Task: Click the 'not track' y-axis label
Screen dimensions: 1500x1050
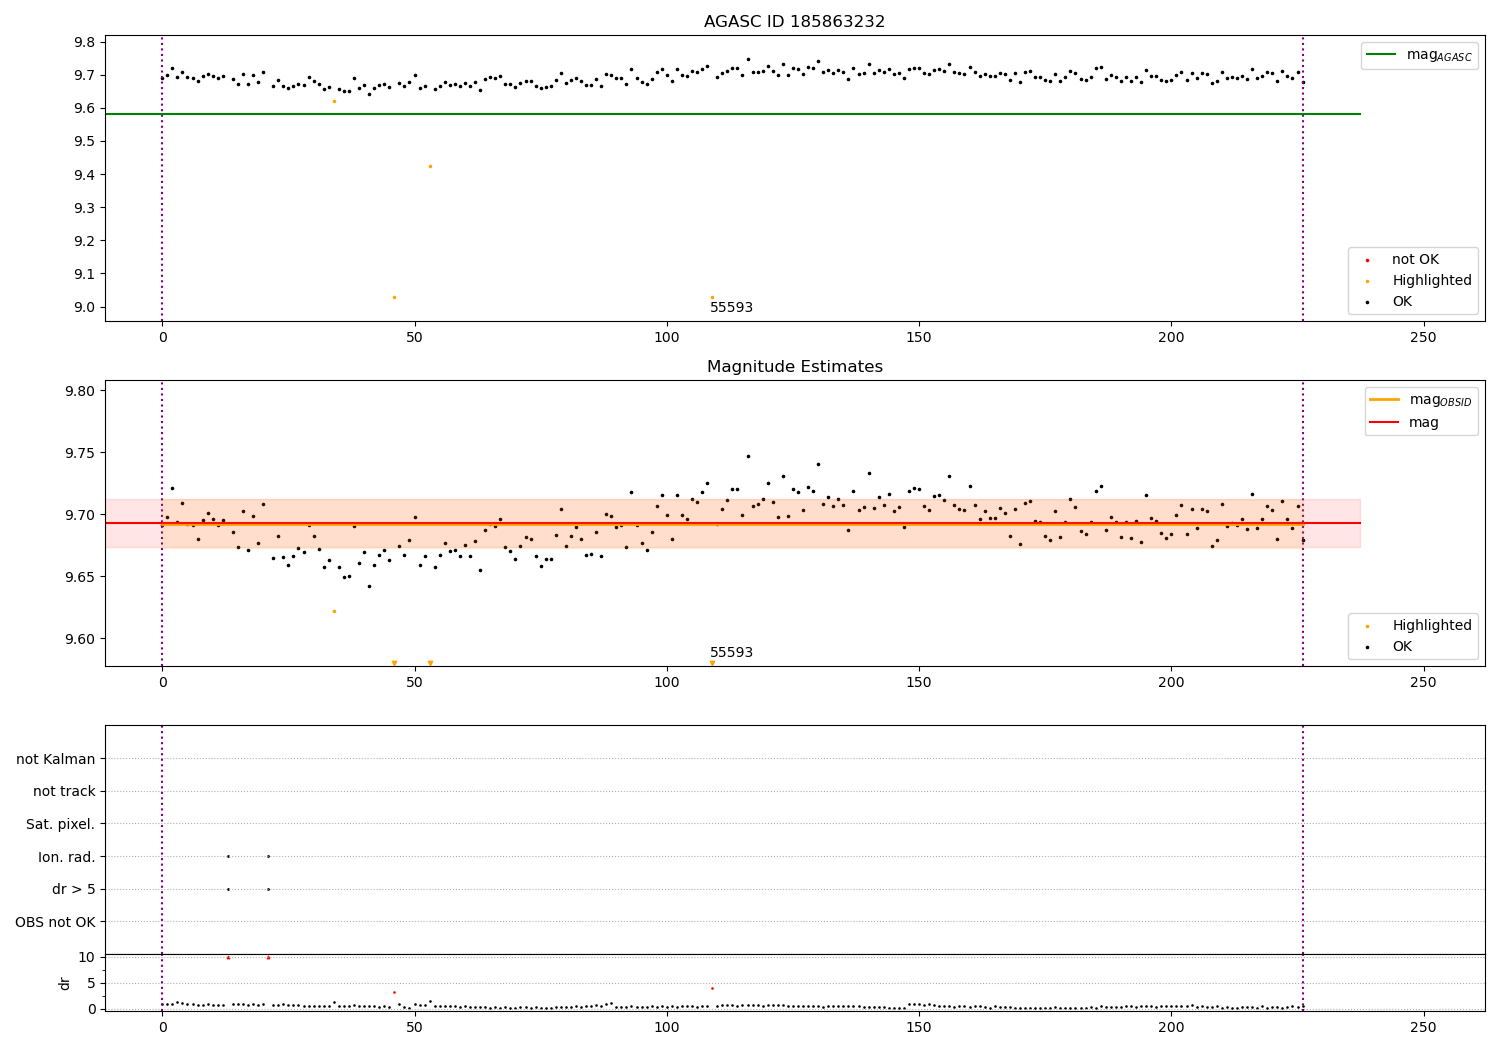Action: point(64,792)
